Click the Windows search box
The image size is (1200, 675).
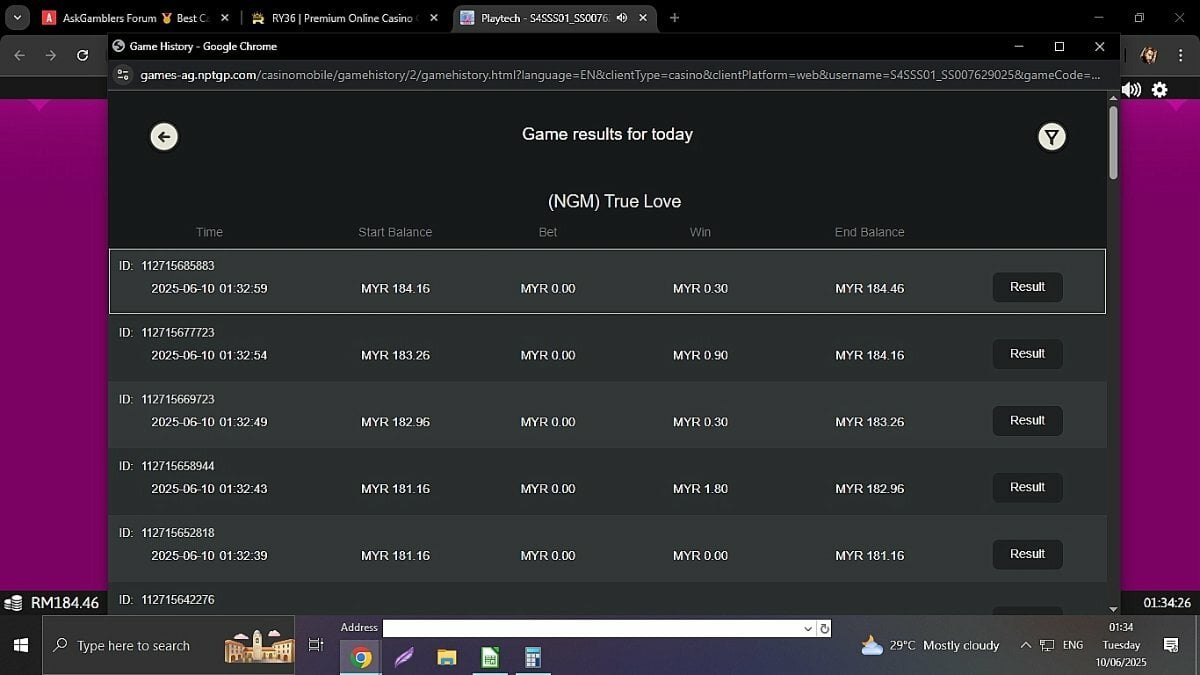click(x=133, y=646)
